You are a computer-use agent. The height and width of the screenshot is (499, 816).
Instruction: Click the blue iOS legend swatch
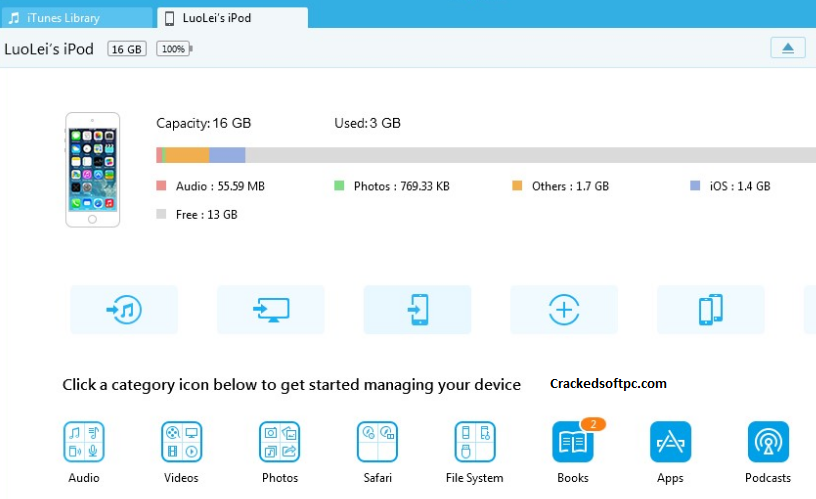(695, 185)
